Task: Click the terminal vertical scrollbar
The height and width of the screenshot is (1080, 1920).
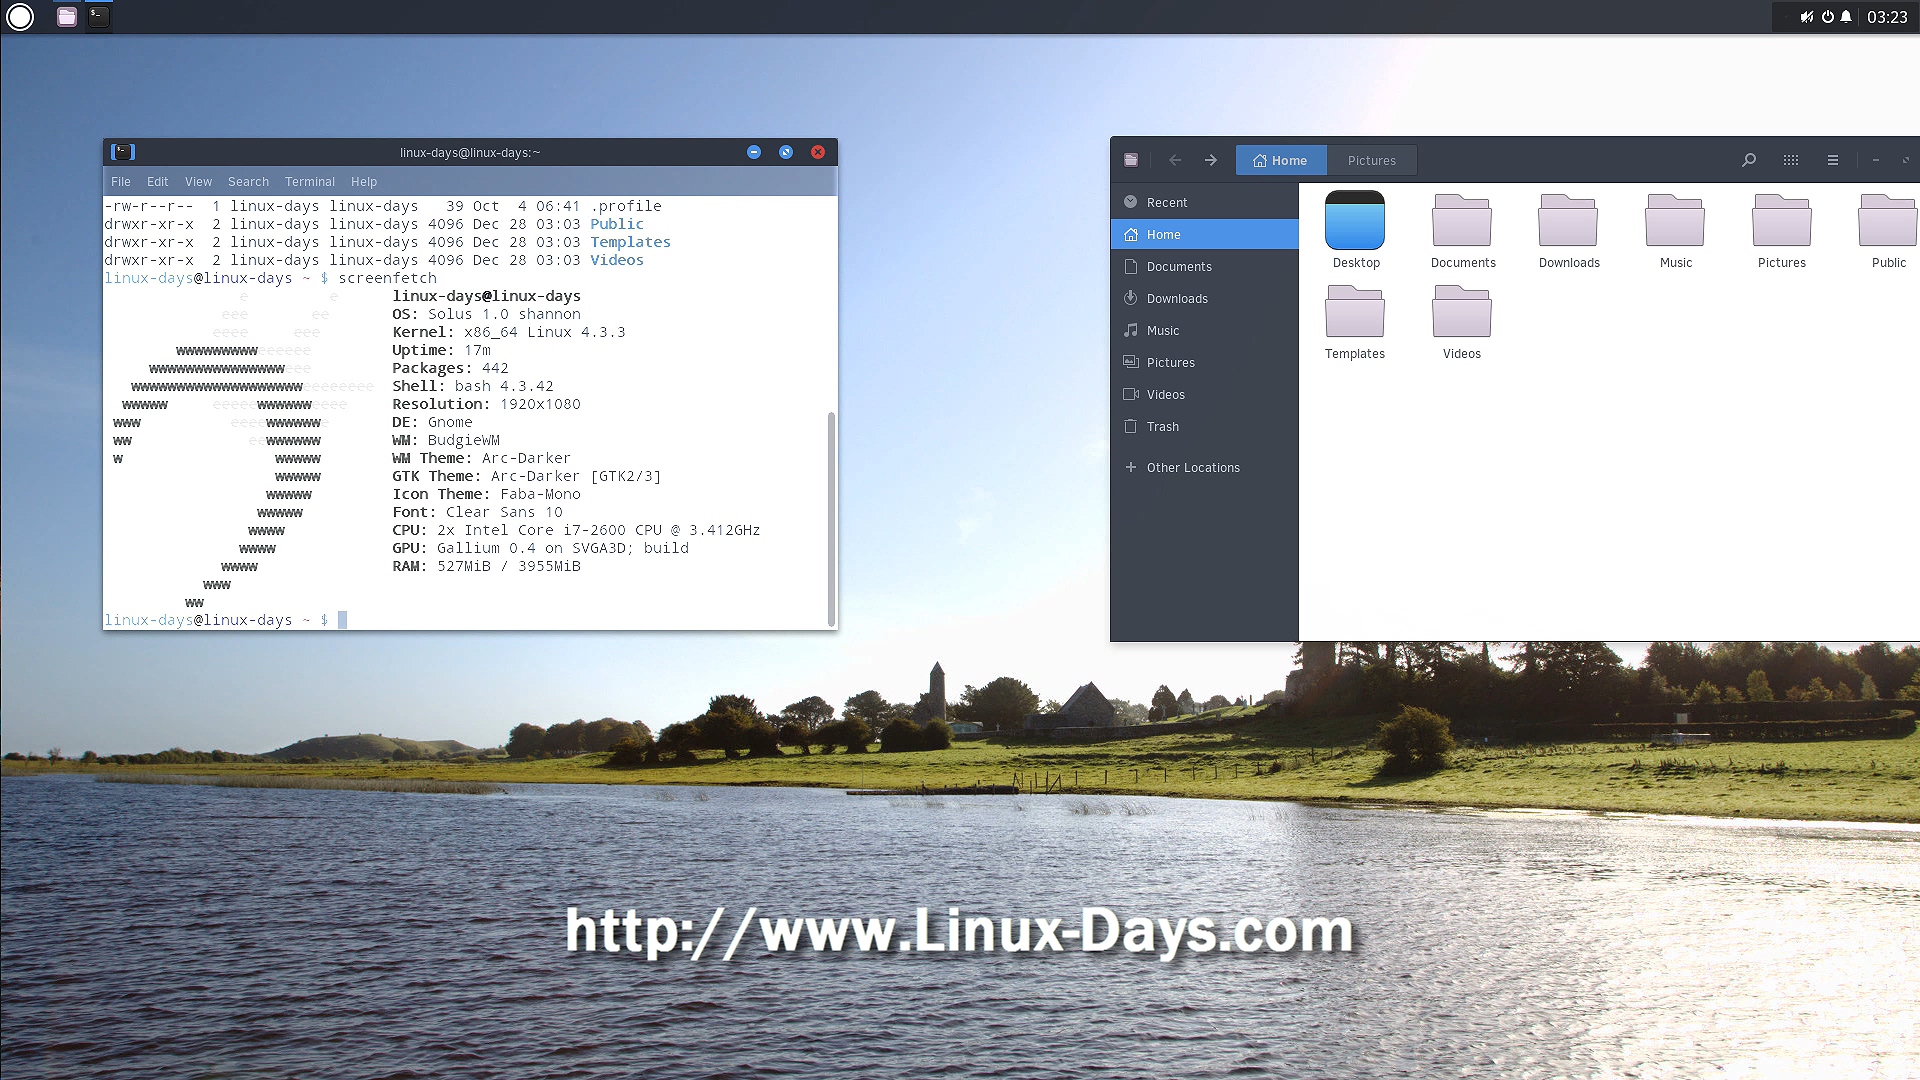Action: [x=831, y=515]
